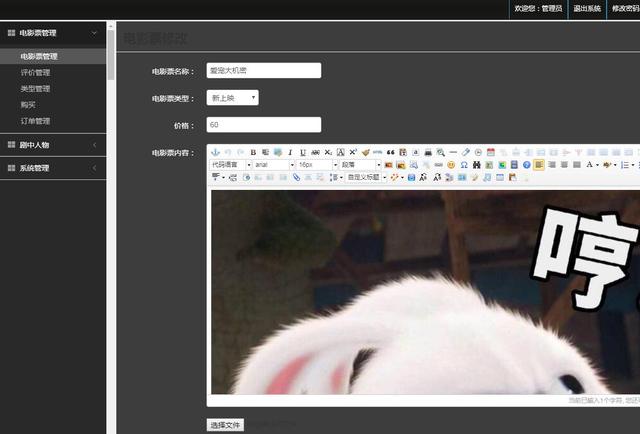
Task: Toggle underline formatting in the editor
Action: (302, 152)
